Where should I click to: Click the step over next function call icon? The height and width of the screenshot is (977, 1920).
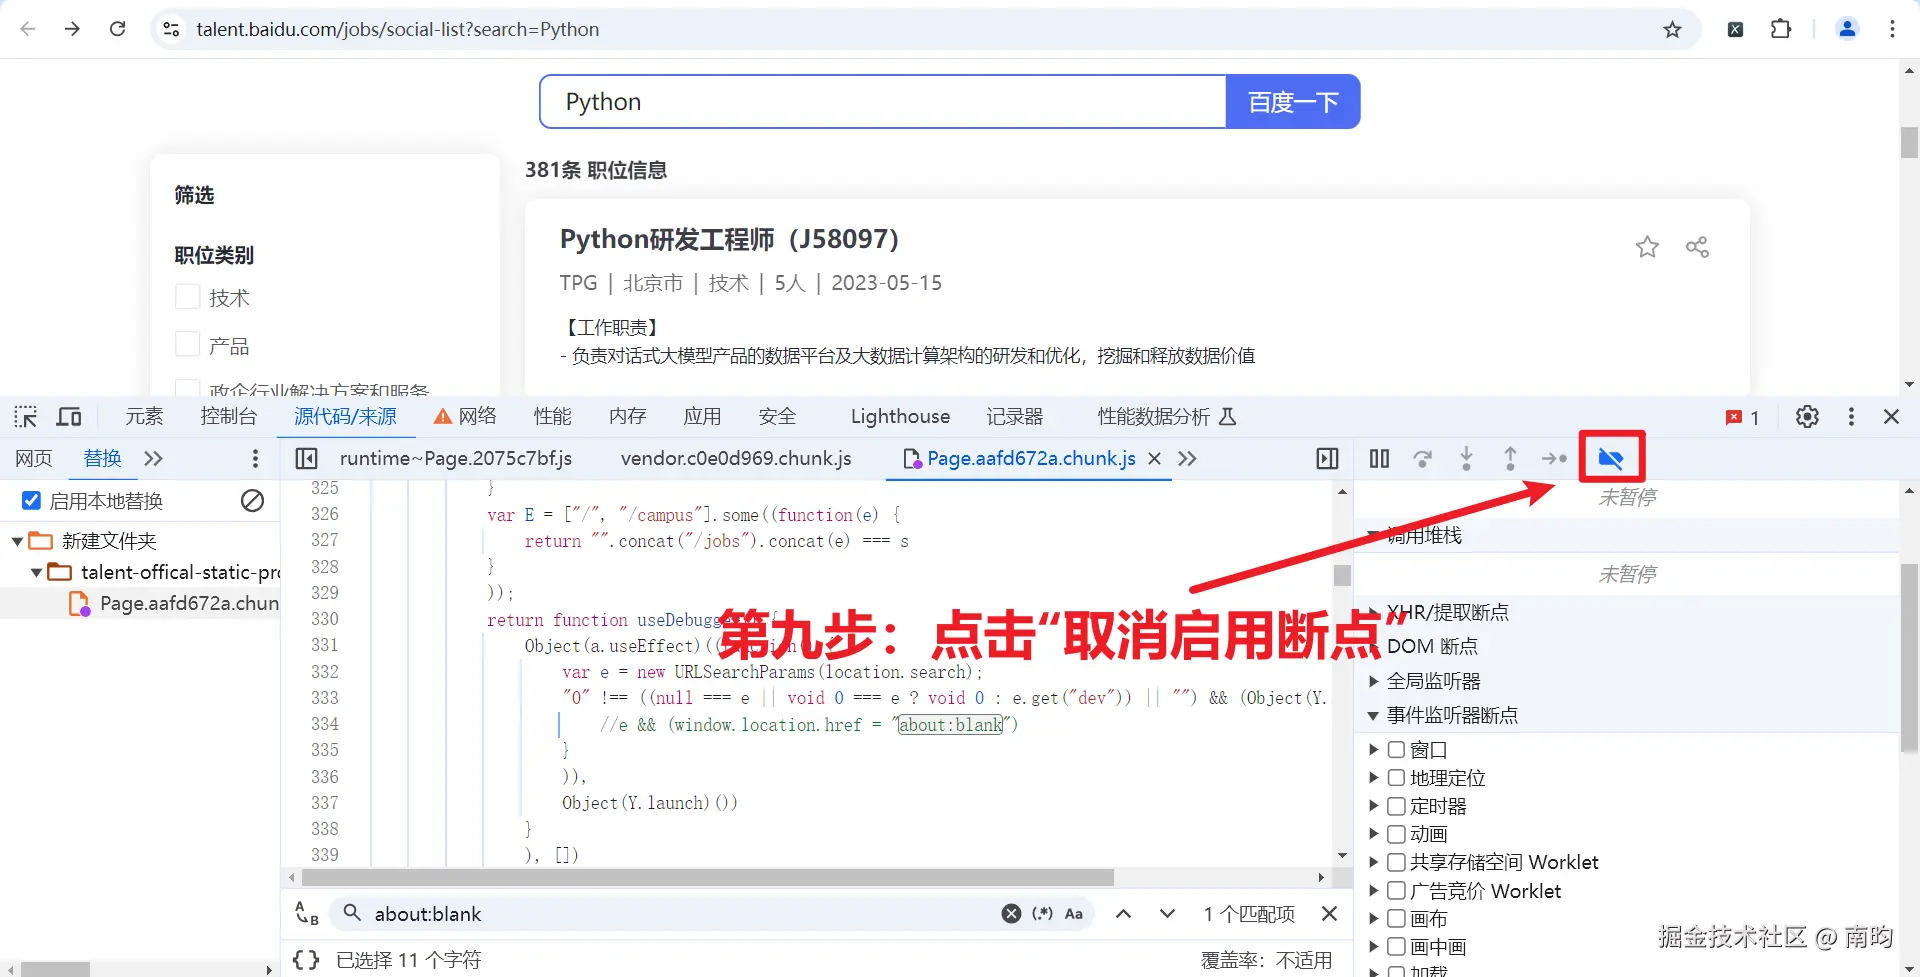click(x=1423, y=458)
